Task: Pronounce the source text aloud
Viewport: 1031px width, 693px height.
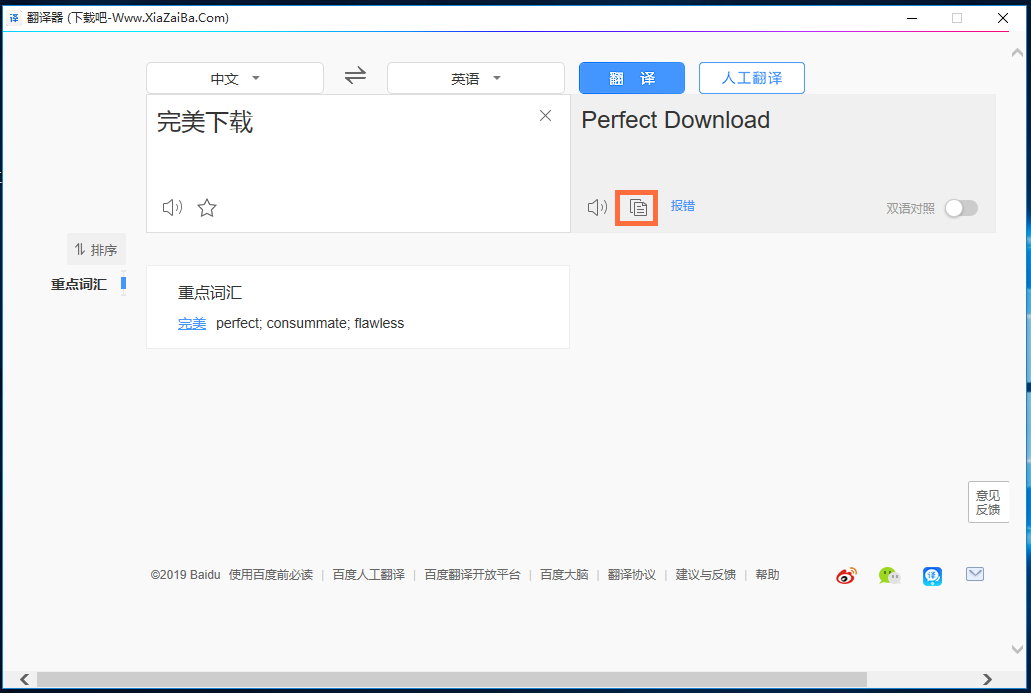Action: (x=171, y=207)
